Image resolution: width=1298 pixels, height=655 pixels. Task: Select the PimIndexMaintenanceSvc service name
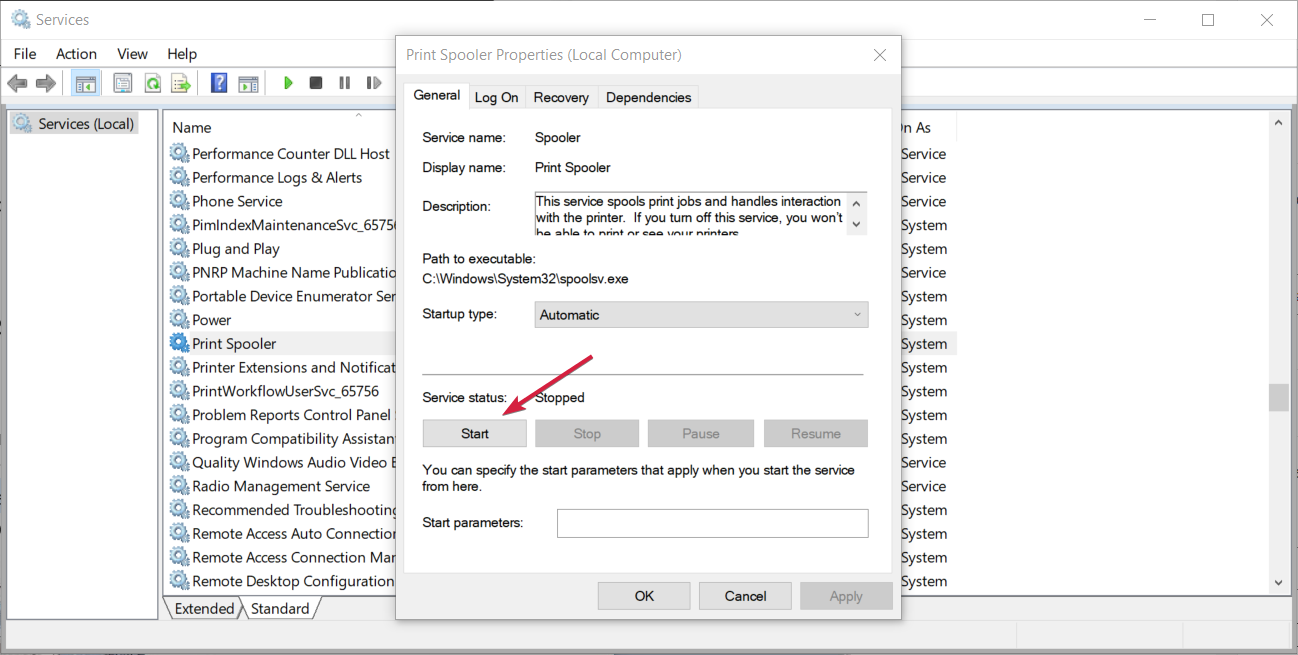[295, 225]
